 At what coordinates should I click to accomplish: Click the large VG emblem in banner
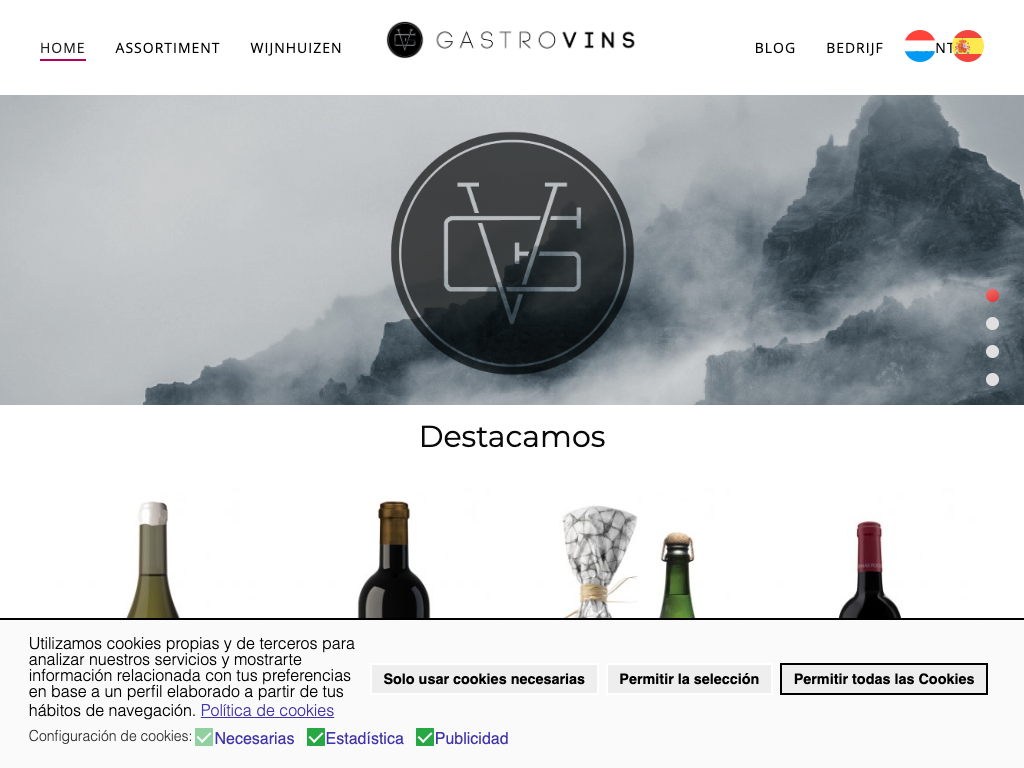coord(512,253)
